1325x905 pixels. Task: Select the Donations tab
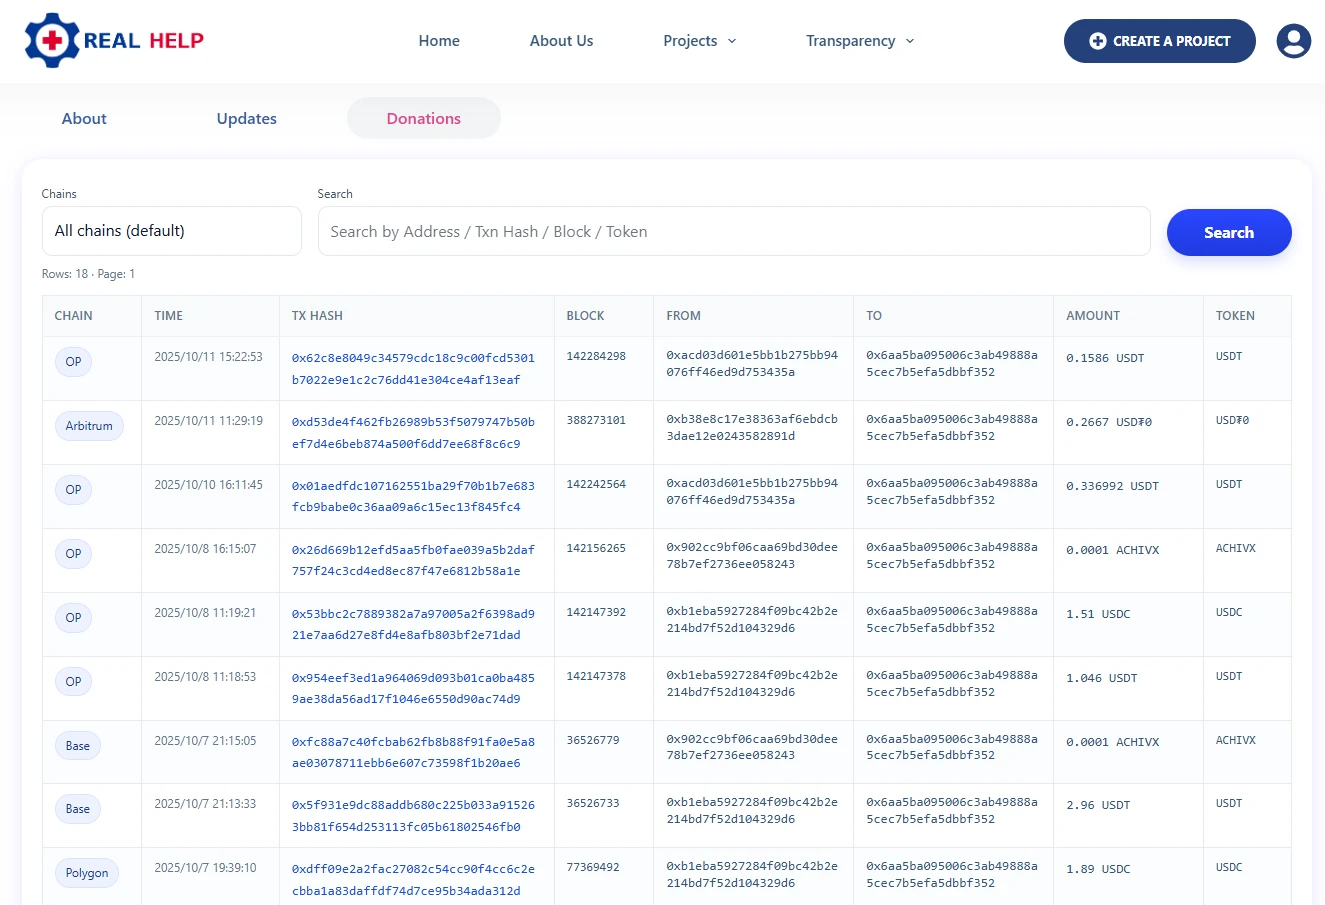click(x=423, y=119)
